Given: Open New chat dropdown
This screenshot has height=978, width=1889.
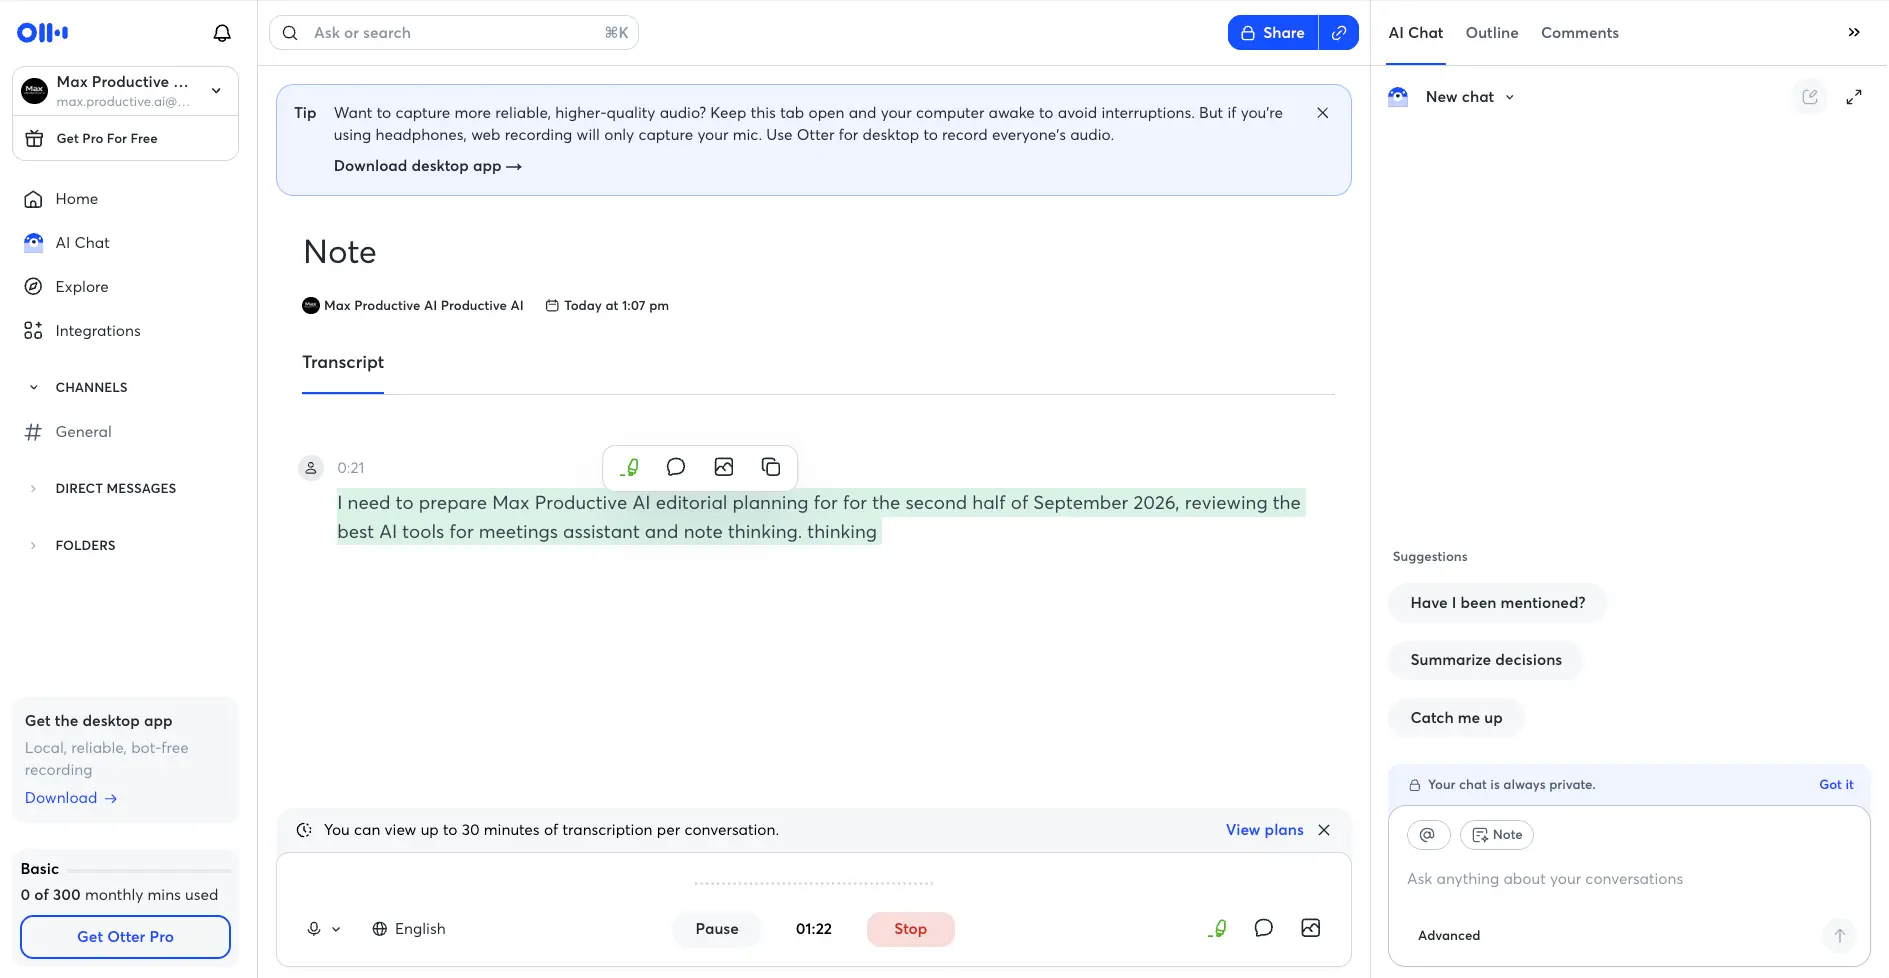Looking at the screenshot, I should click(1470, 97).
